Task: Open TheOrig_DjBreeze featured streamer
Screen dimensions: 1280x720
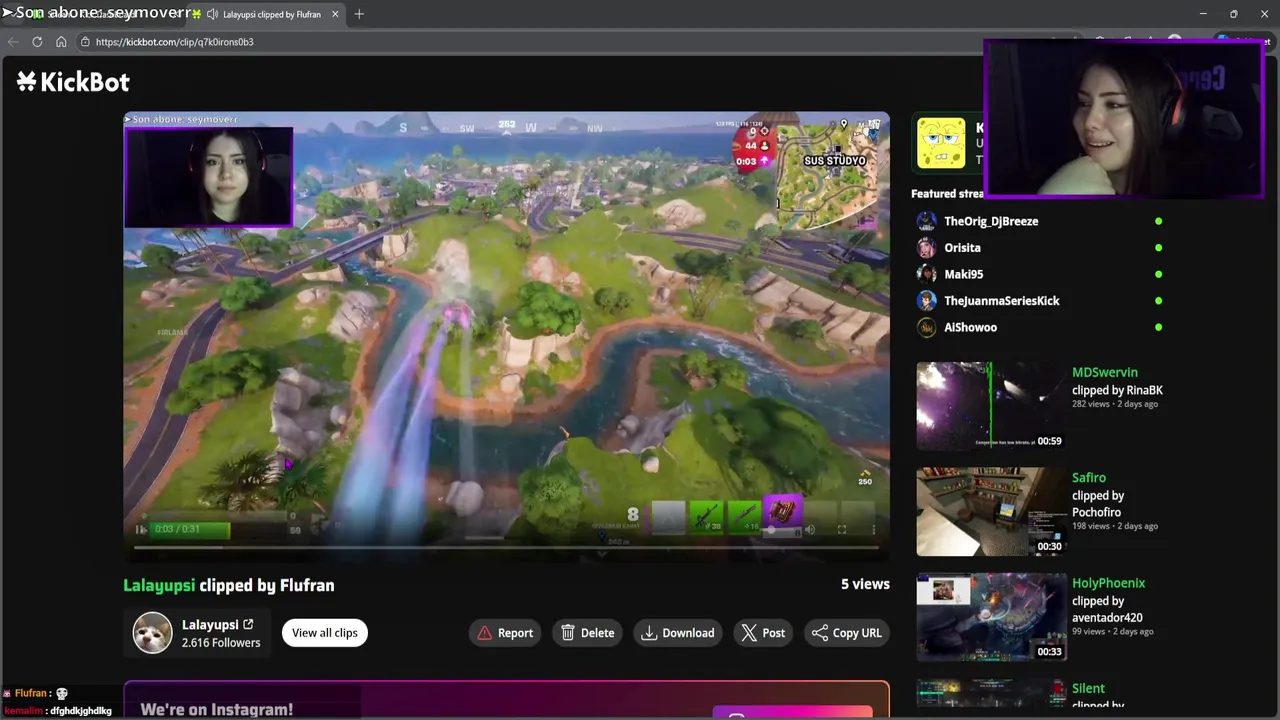Action: [x=991, y=221]
